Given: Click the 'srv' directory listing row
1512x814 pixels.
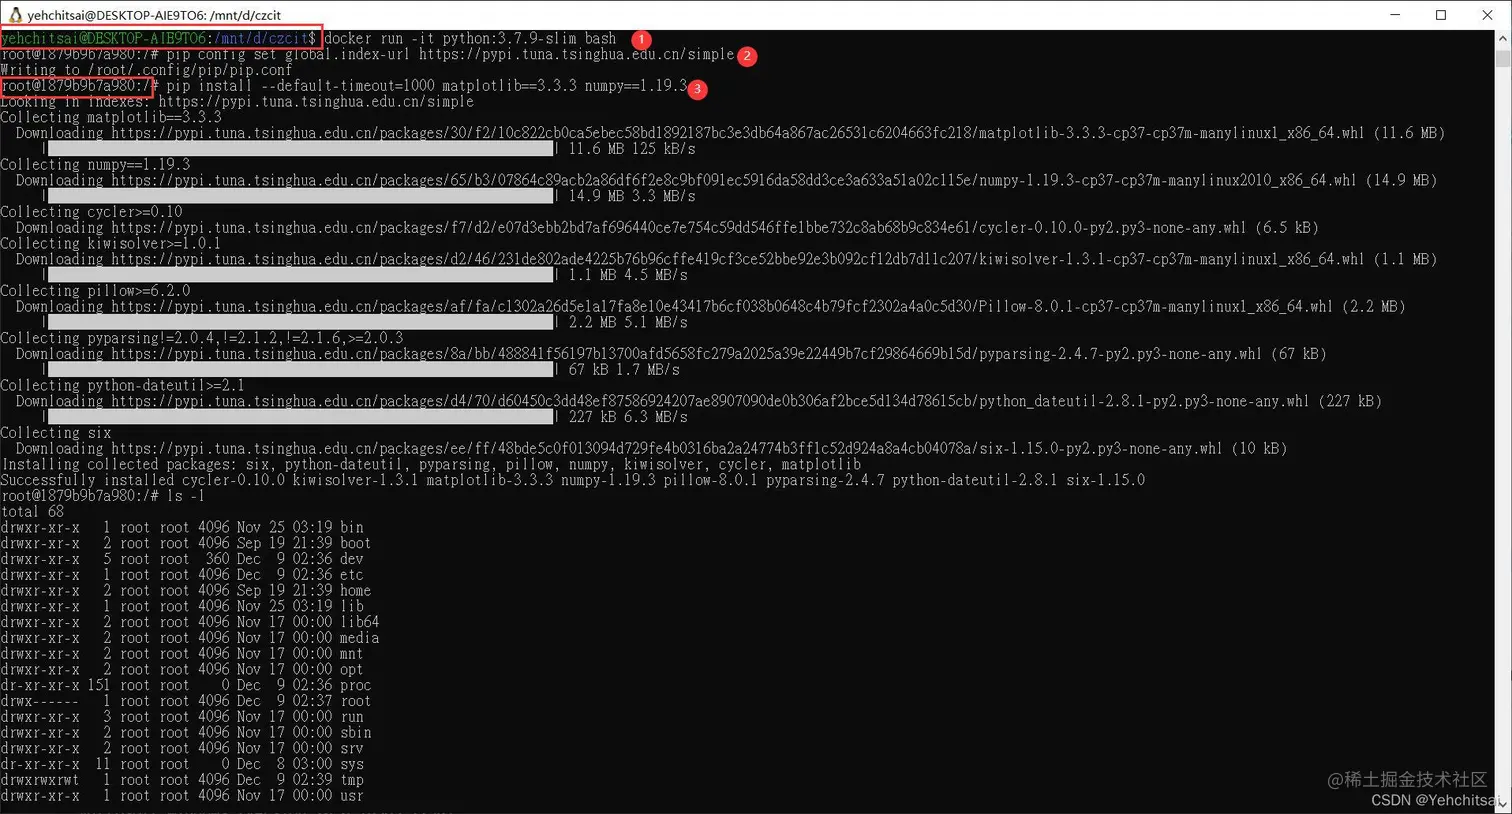Looking at the screenshot, I should (x=182, y=749).
